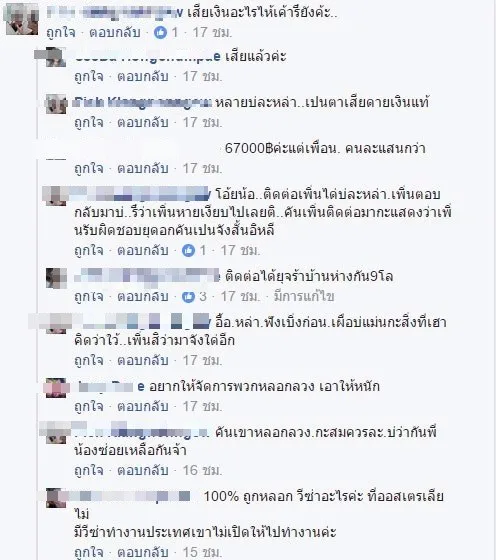The image size is (496, 560).
Task: Click like reaction icon on โอ้ยน้อ comment
Action: [x=188, y=250]
